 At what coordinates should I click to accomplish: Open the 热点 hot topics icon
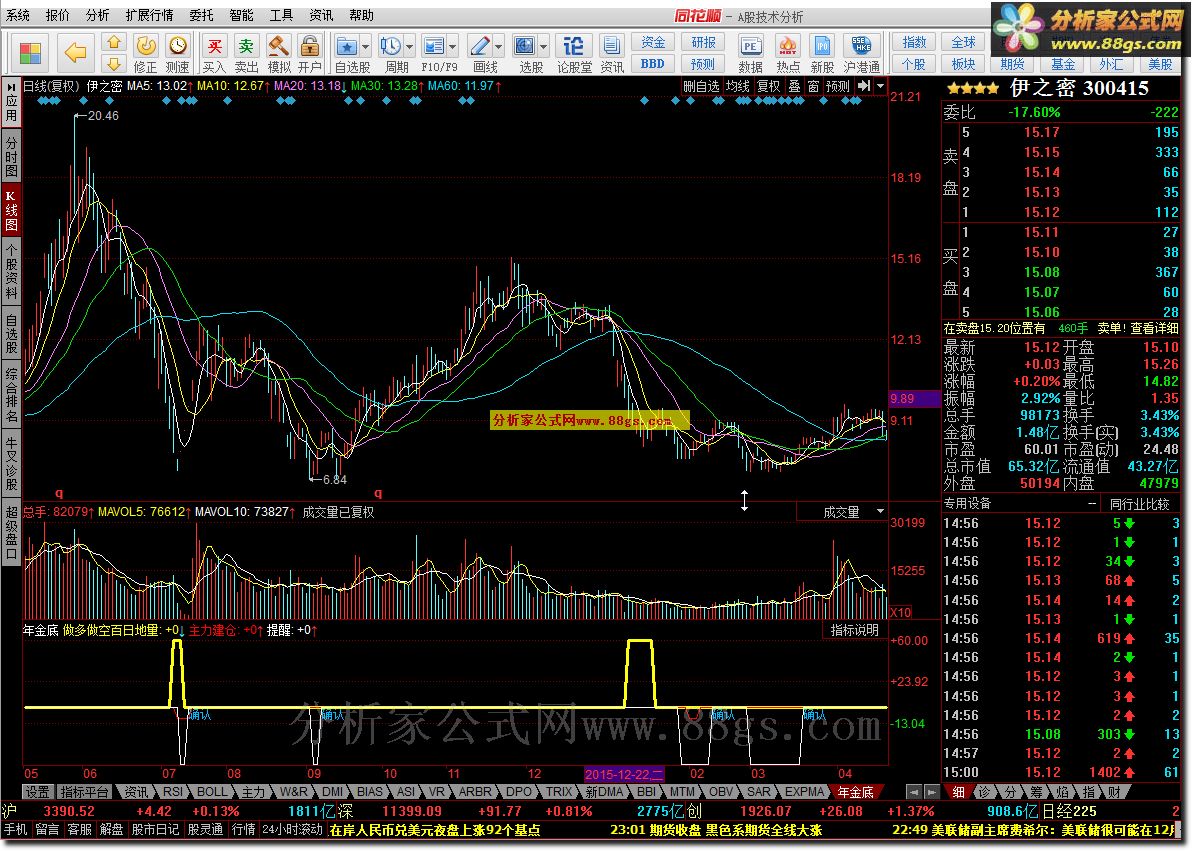787,54
